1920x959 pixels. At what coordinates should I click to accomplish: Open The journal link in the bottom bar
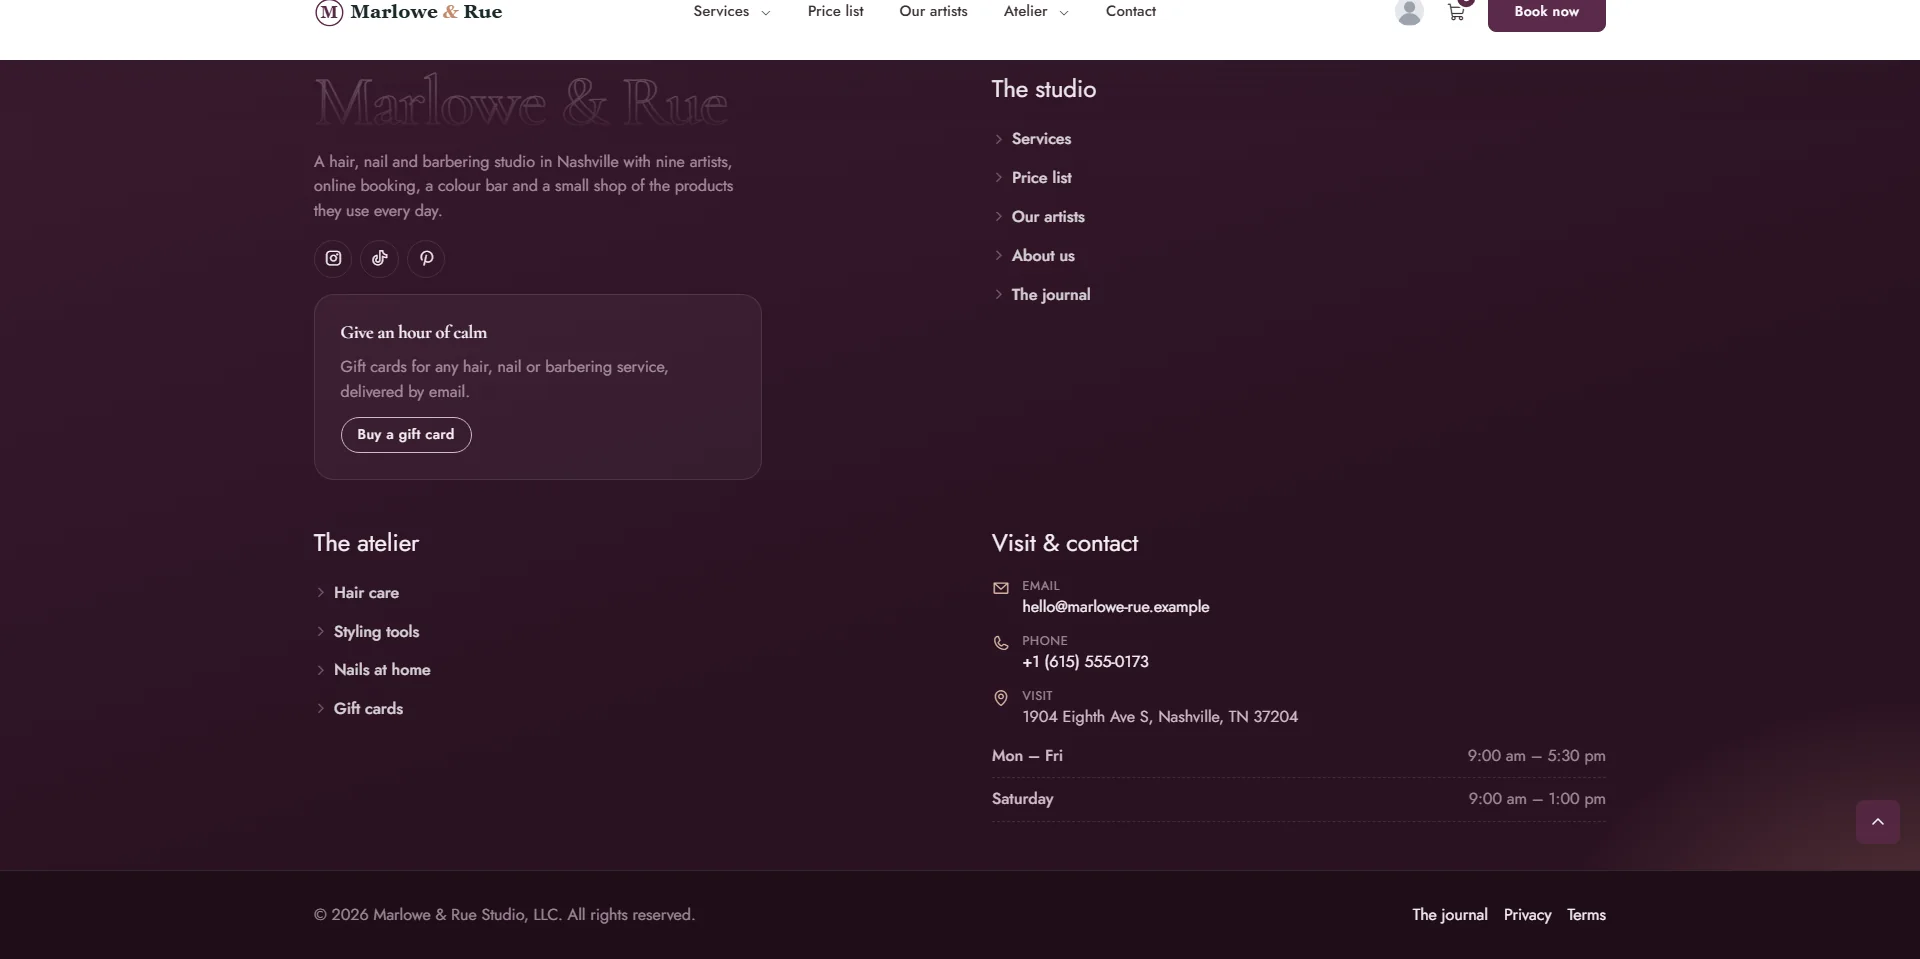point(1449,915)
